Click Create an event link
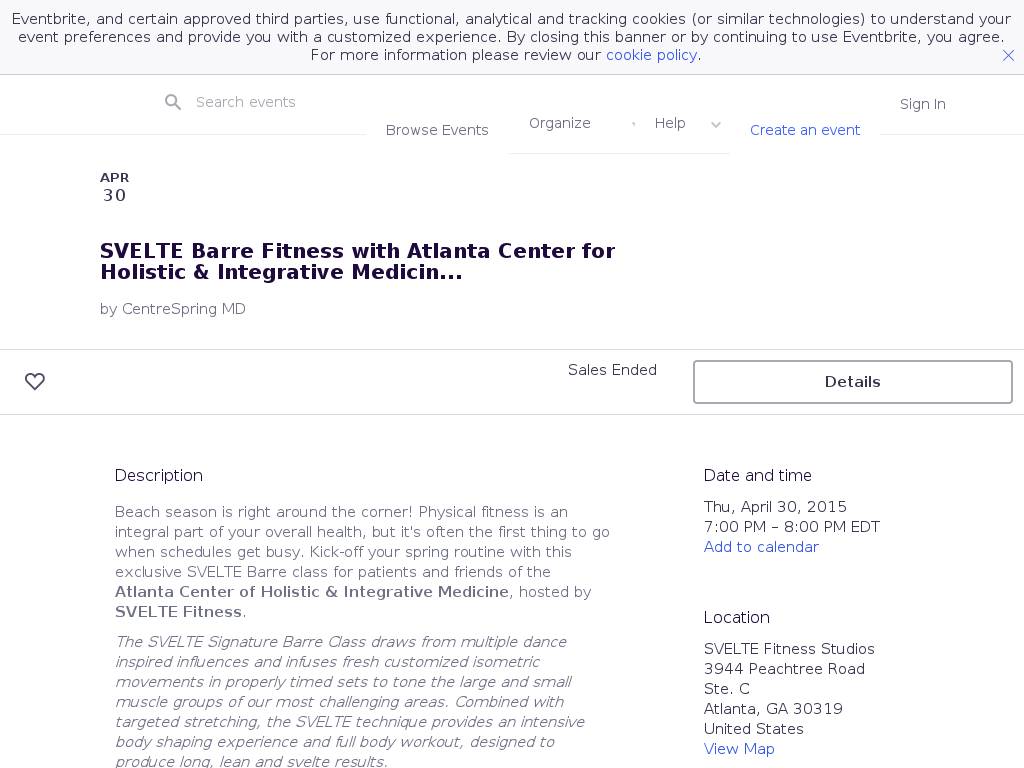Image resolution: width=1024 pixels, height=768 pixels. [805, 130]
